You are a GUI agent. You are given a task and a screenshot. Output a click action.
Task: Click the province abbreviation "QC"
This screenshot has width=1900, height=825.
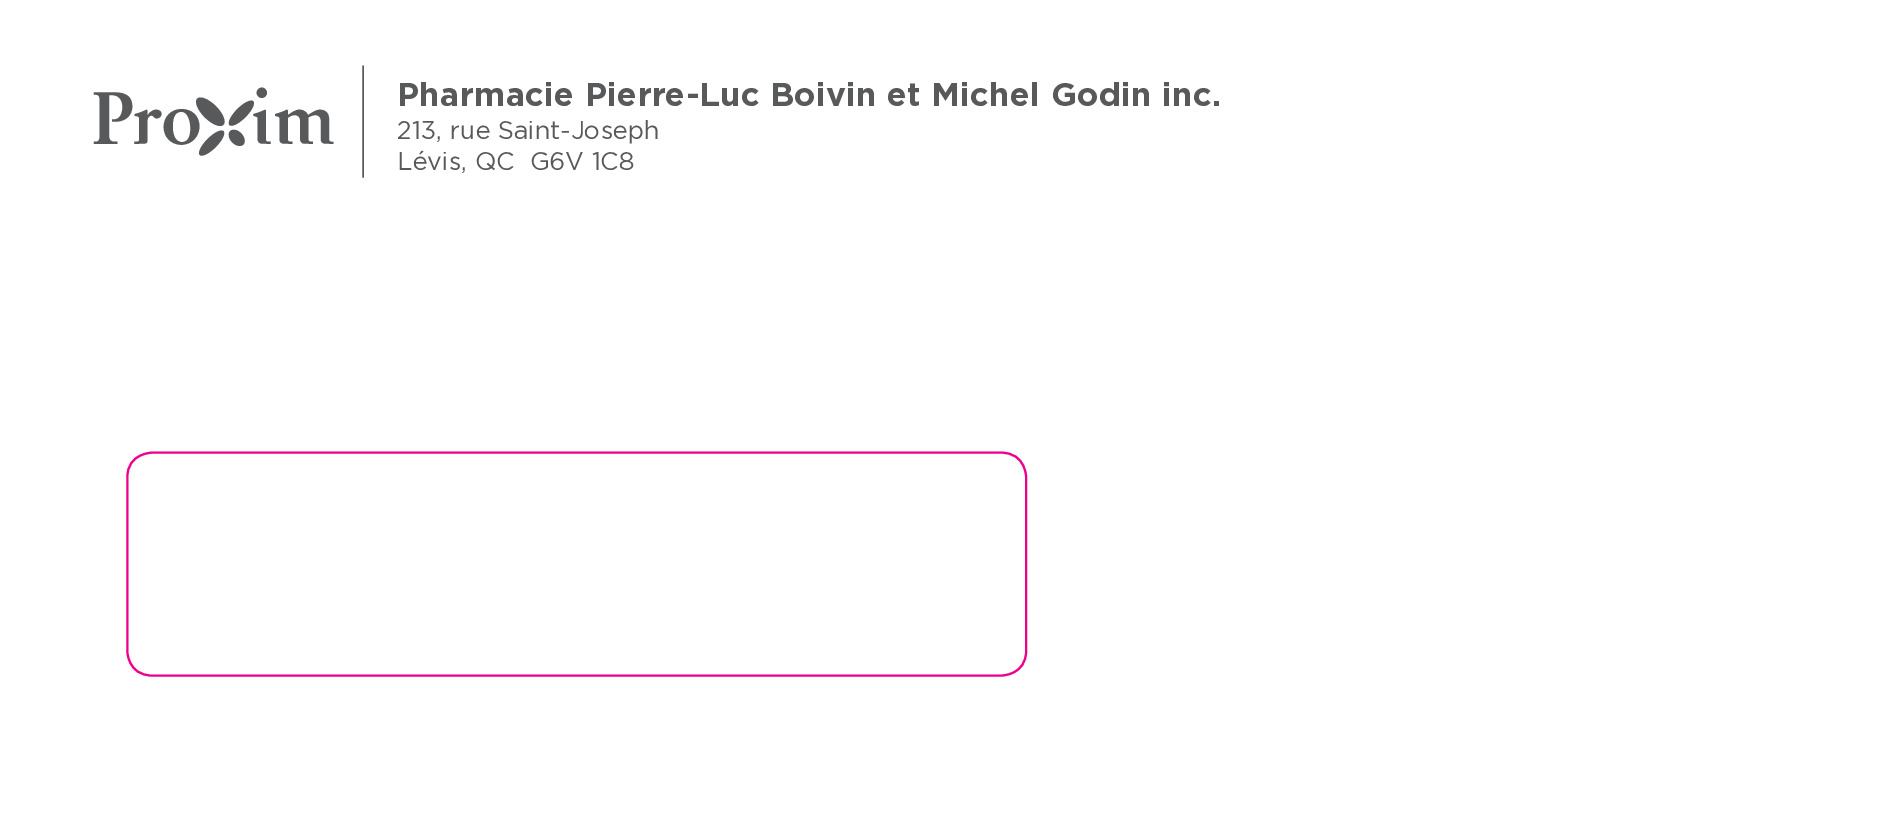coord(494,162)
